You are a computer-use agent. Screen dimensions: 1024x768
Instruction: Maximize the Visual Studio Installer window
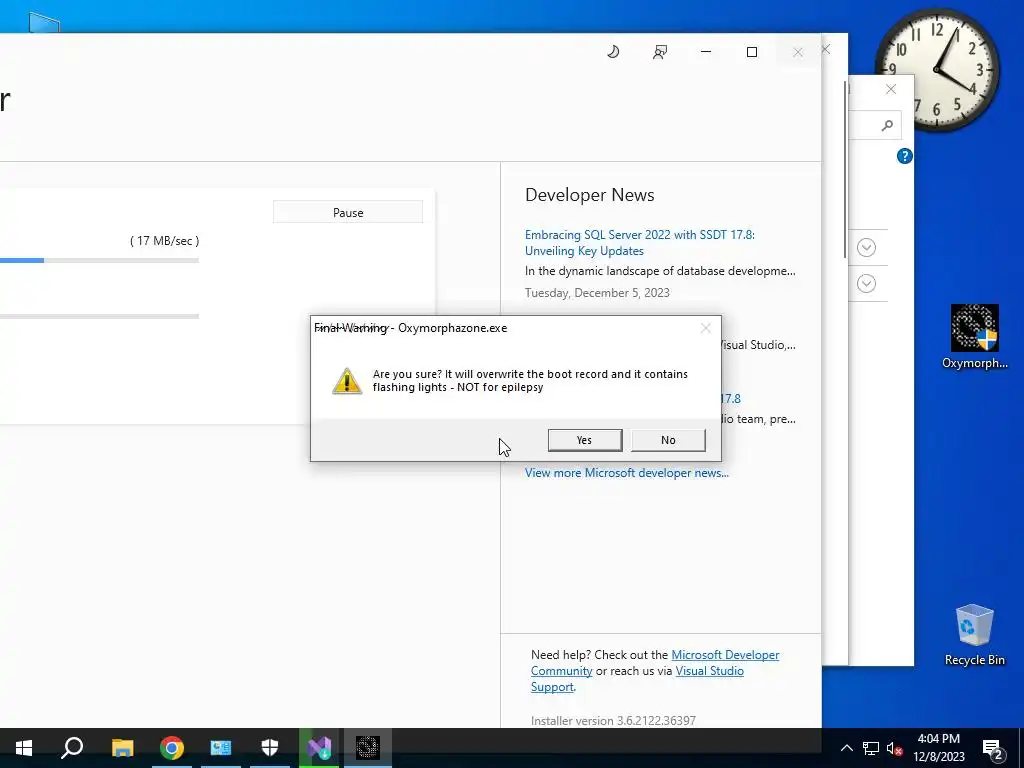(752, 52)
